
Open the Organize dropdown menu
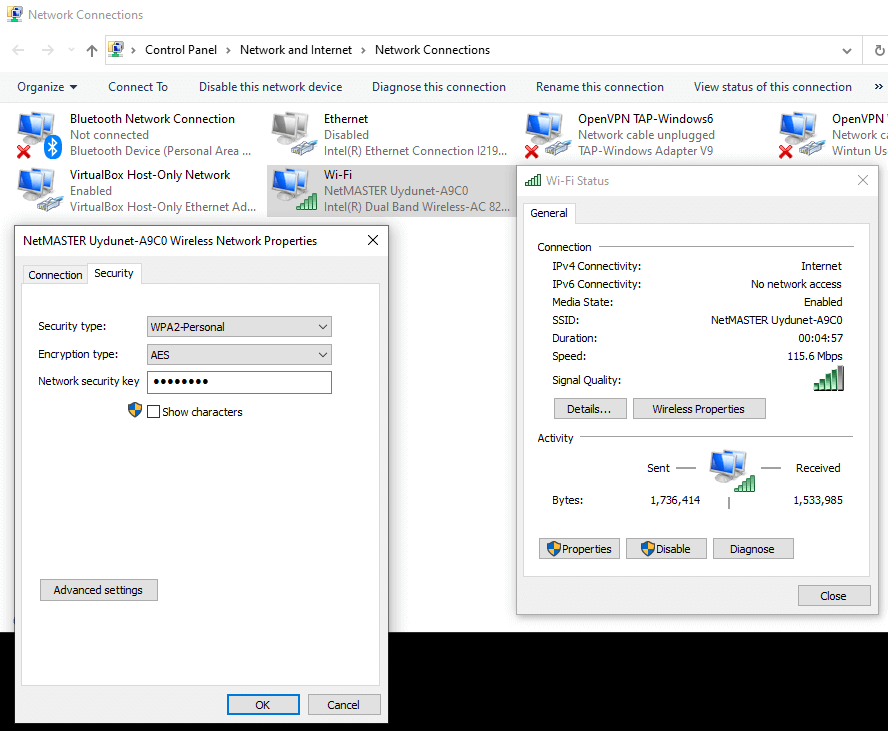click(x=46, y=87)
